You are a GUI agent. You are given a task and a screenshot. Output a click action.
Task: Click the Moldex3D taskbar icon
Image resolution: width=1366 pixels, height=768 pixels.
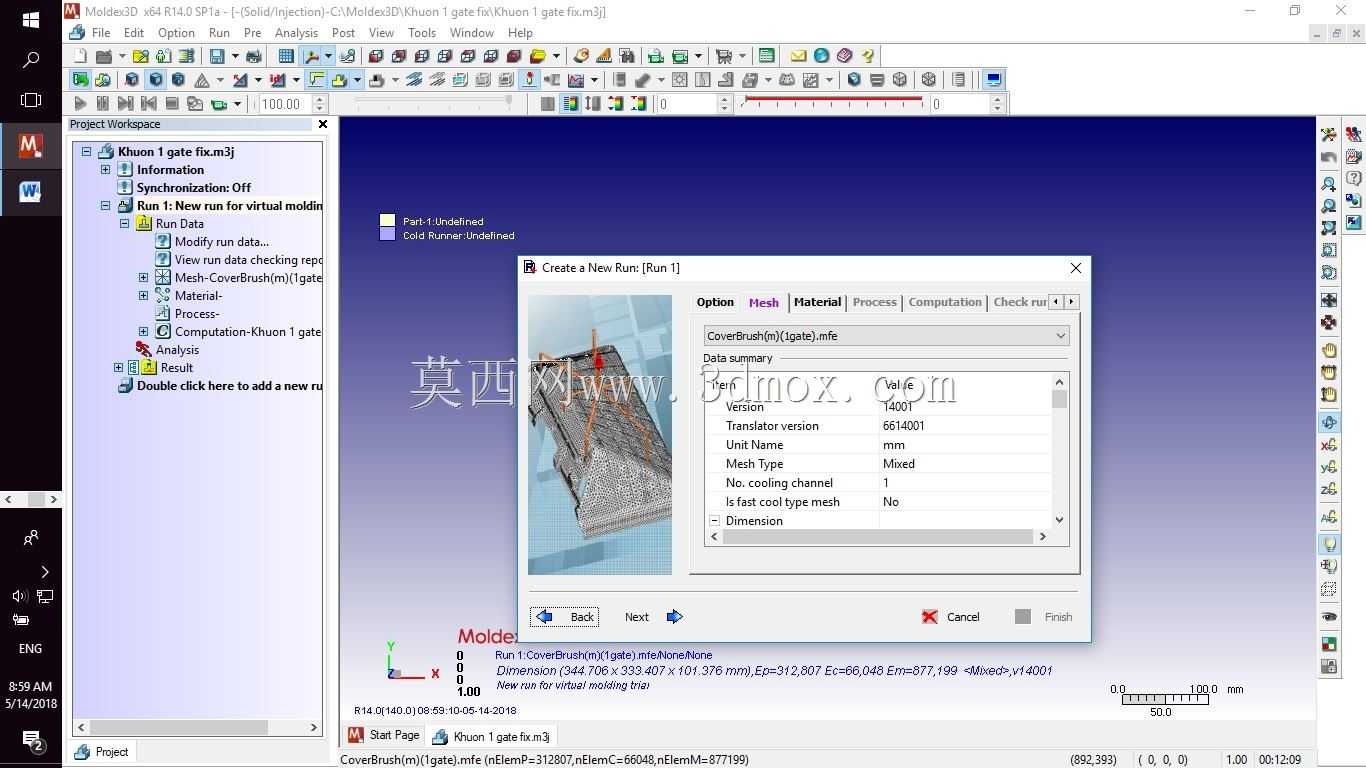point(30,146)
